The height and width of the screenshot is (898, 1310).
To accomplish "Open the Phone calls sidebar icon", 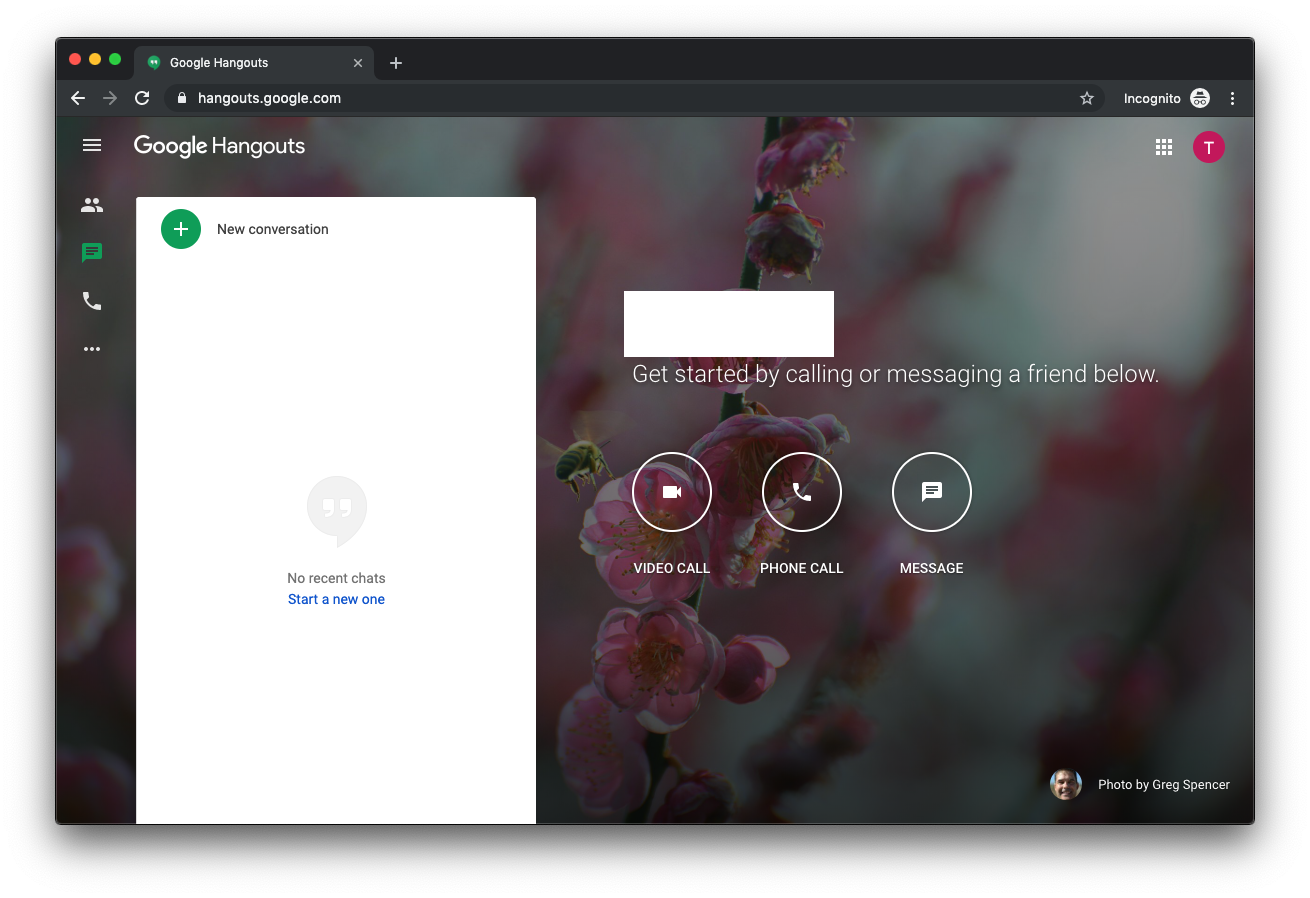I will [x=92, y=301].
